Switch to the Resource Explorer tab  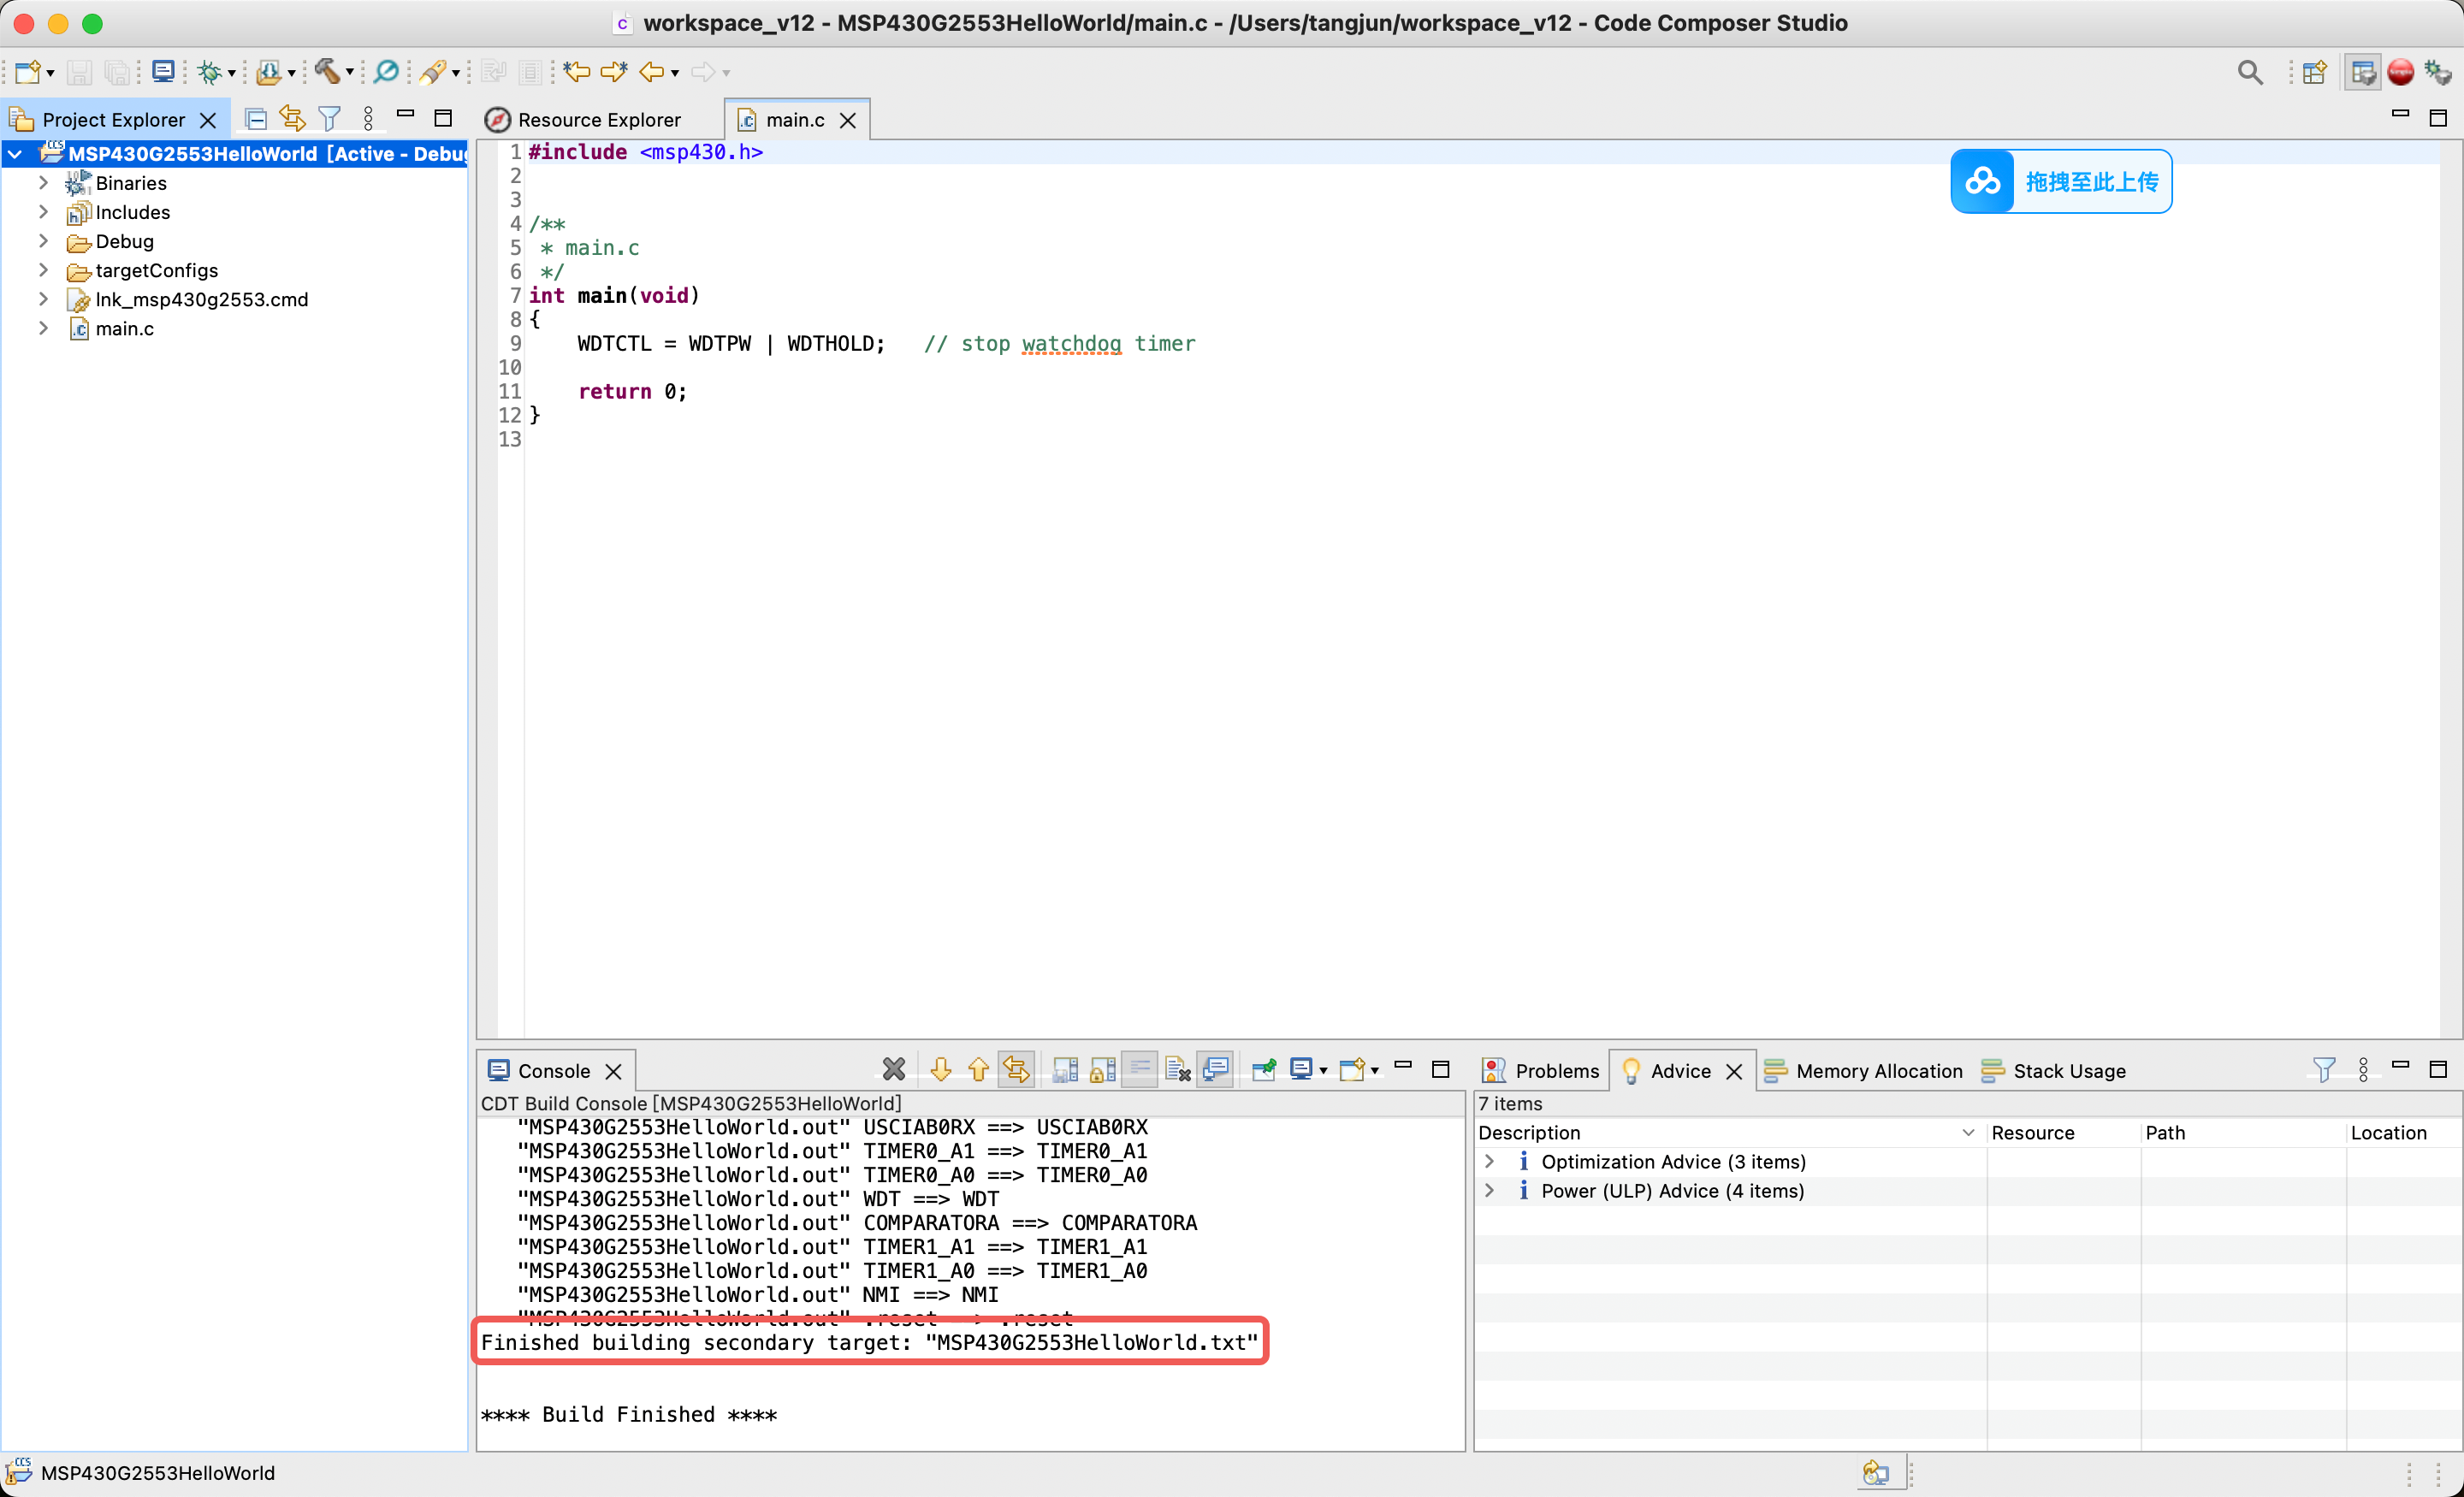(583, 120)
